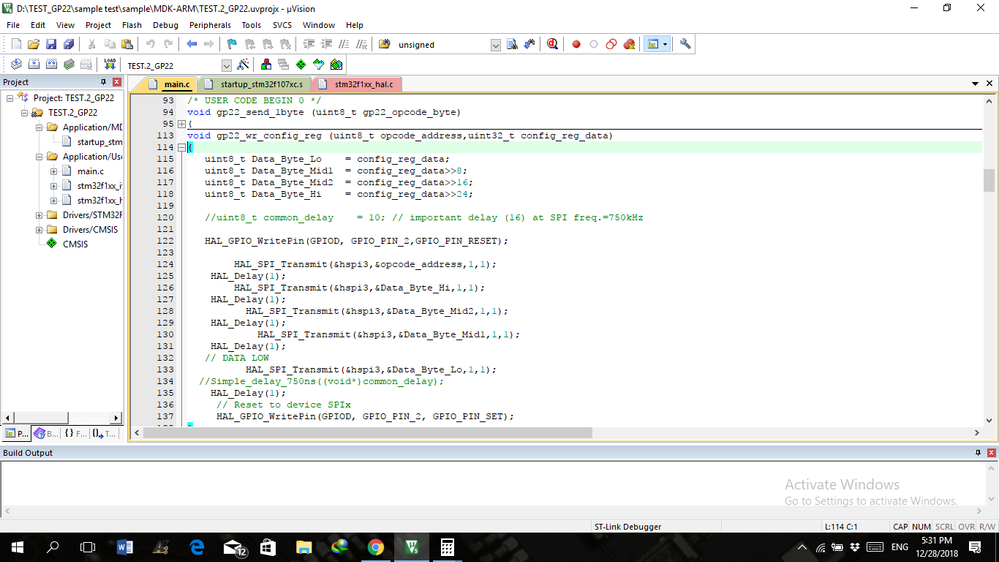Save all files with the multi-disk icon
This screenshot has width=999, height=562.
pos(68,44)
